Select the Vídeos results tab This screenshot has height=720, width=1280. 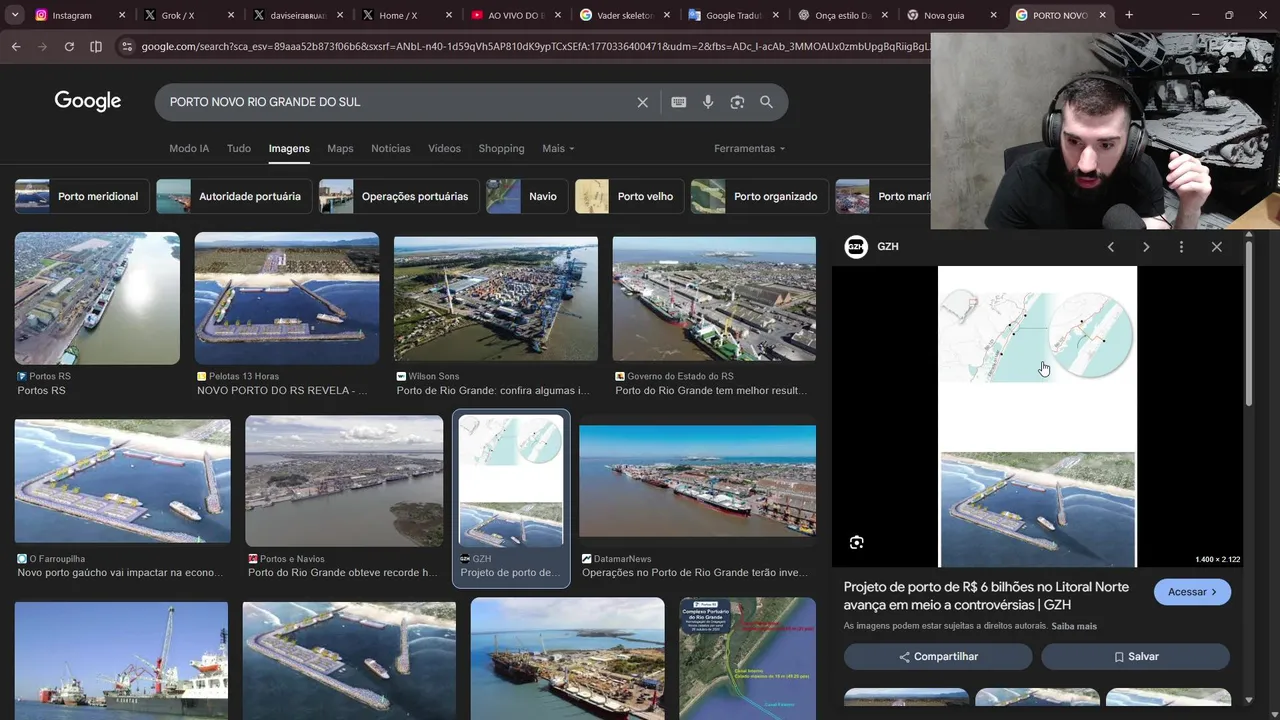[x=445, y=148]
